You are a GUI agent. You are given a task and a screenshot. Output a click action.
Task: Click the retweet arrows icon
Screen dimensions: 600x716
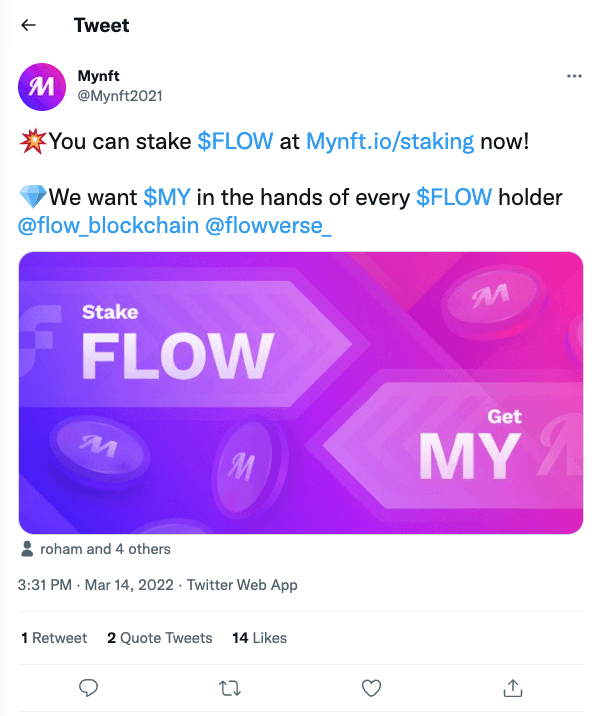[230, 687]
